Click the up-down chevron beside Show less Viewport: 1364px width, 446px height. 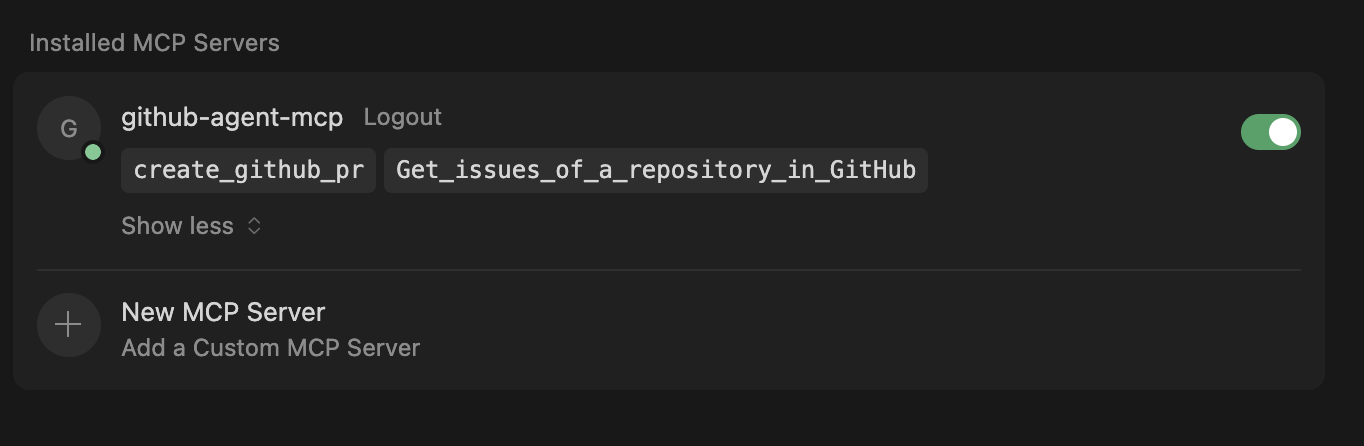pyautogui.click(x=254, y=226)
